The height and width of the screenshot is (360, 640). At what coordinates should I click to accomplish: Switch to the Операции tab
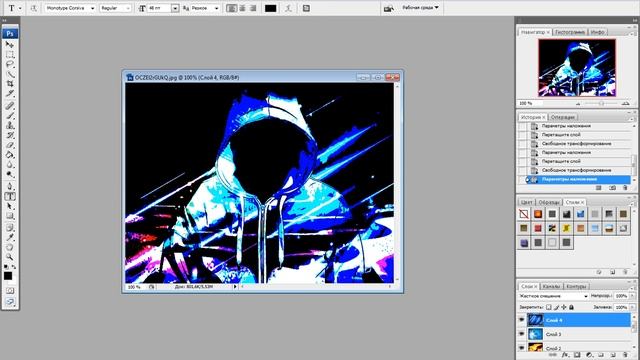562,117
